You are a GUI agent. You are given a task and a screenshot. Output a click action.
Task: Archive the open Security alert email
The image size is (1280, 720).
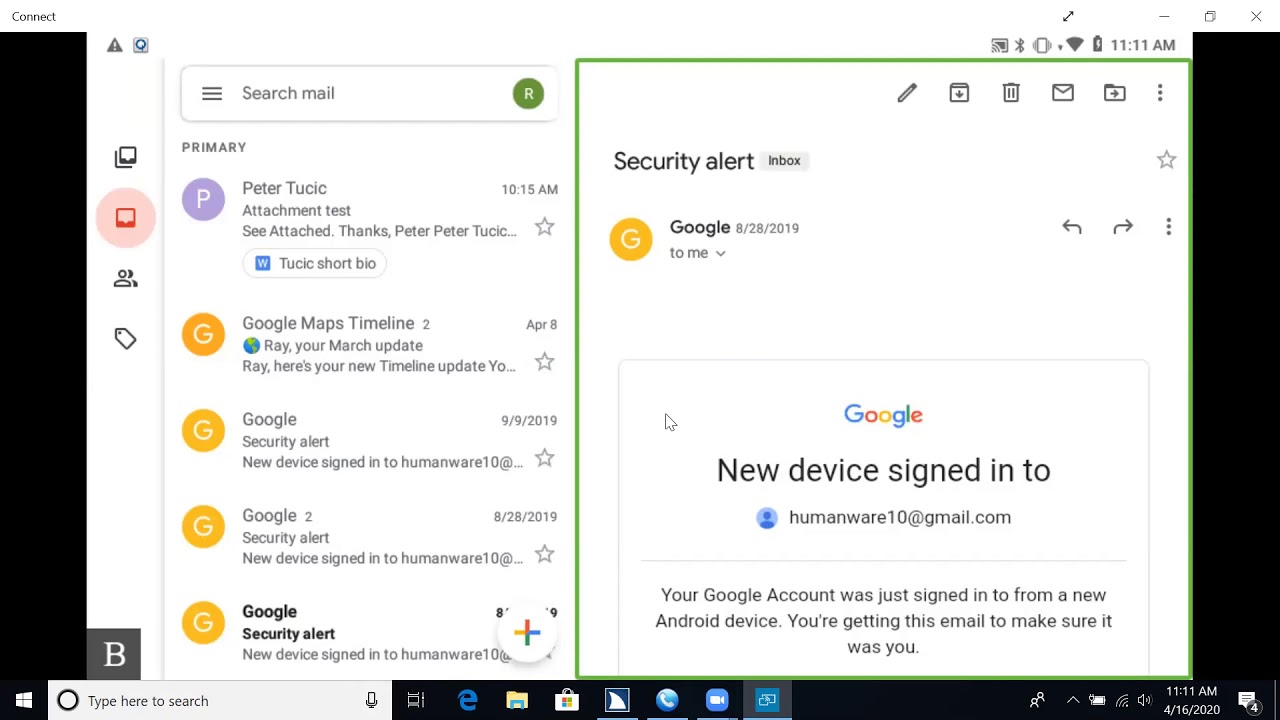tap(959, 93)
